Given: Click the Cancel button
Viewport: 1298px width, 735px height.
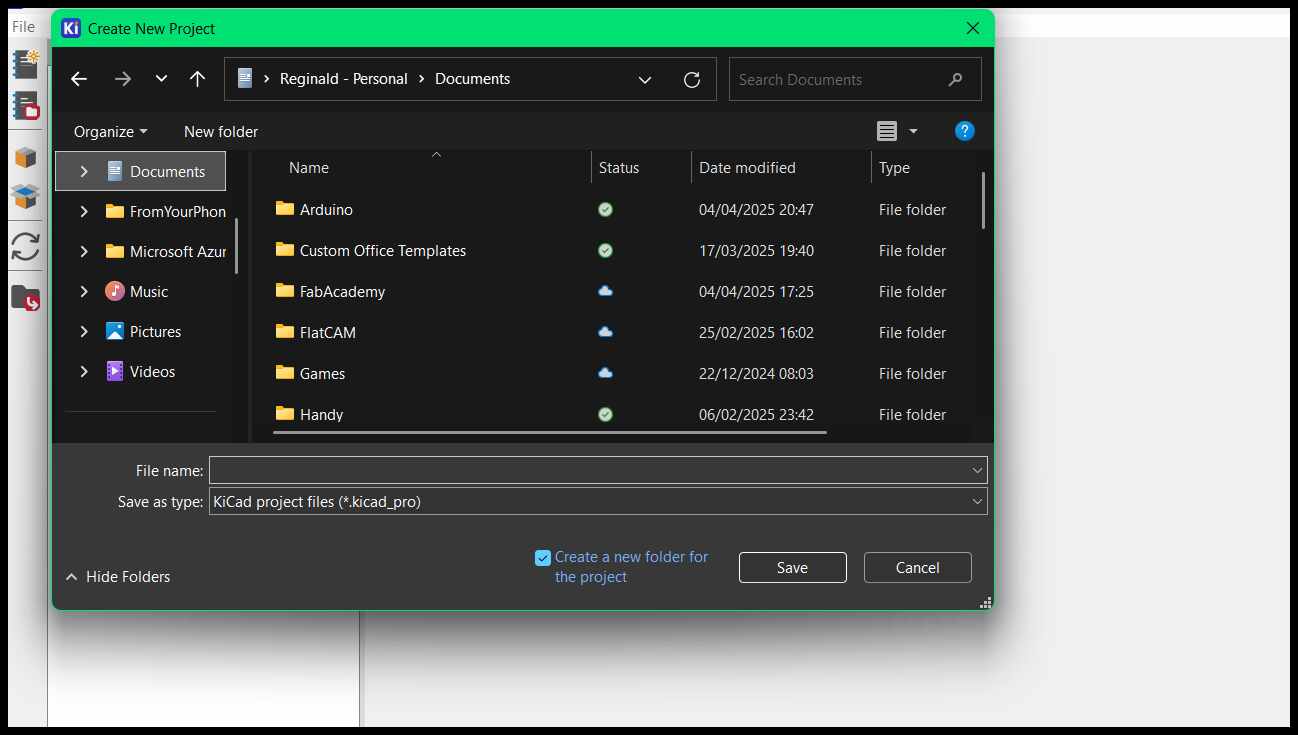Looking at the screenshot, I should click(x=917, y=568).
